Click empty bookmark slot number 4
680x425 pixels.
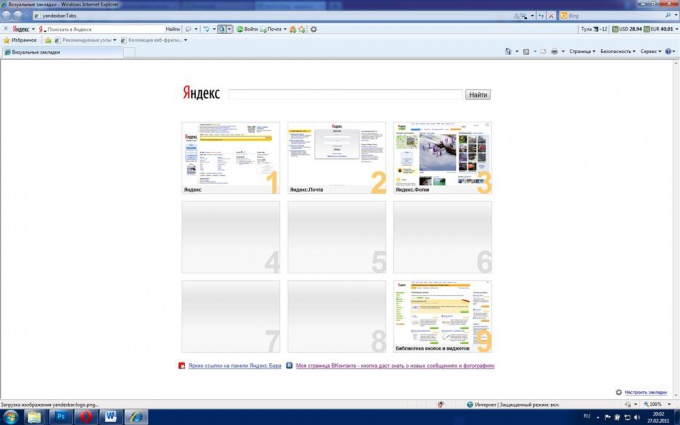(231, 237)
